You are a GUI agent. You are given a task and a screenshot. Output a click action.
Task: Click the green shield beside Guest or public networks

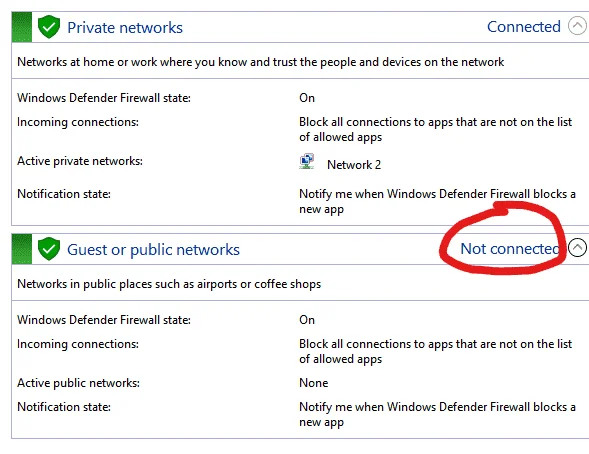pyautogui.click(x=49, y=249)
